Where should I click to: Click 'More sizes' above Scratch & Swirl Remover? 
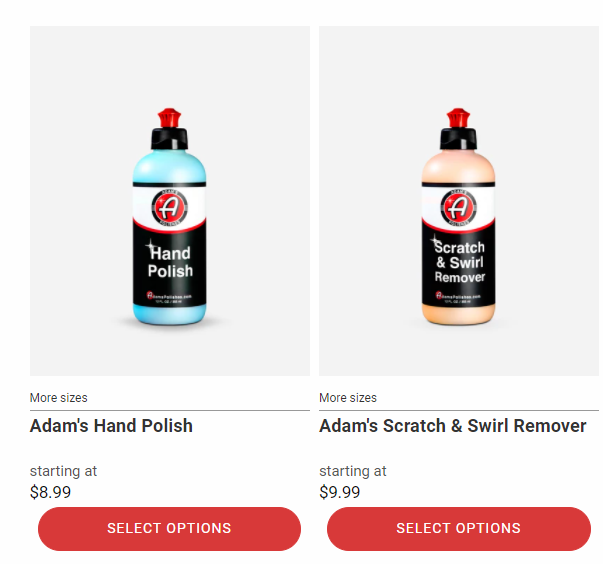[348, 398]
